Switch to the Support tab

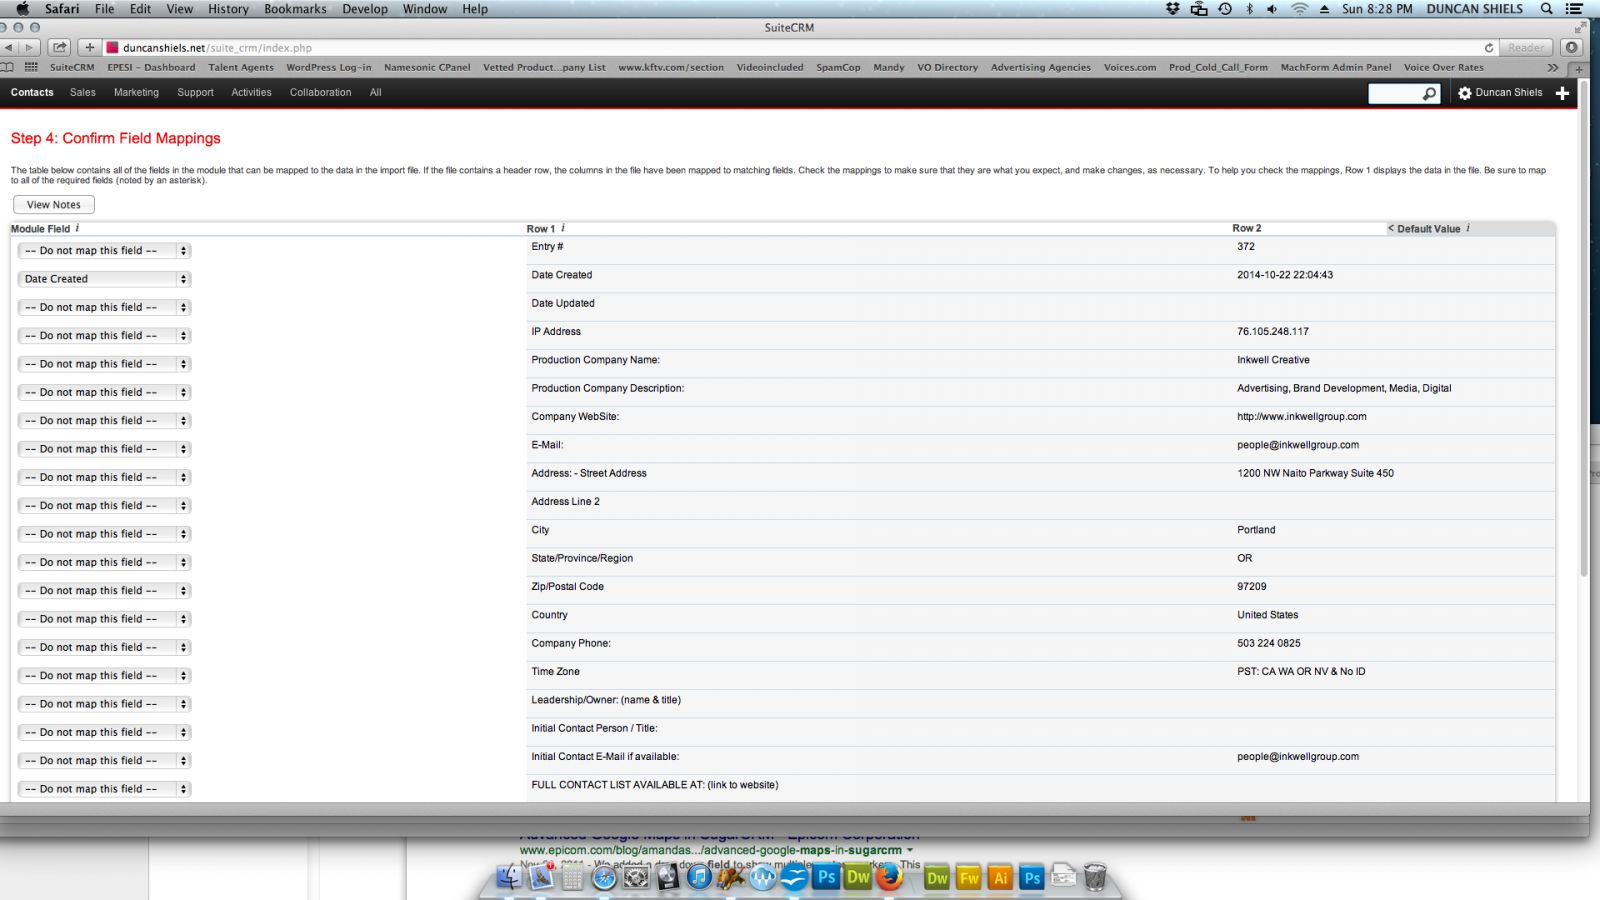click(x=195, y=92)
